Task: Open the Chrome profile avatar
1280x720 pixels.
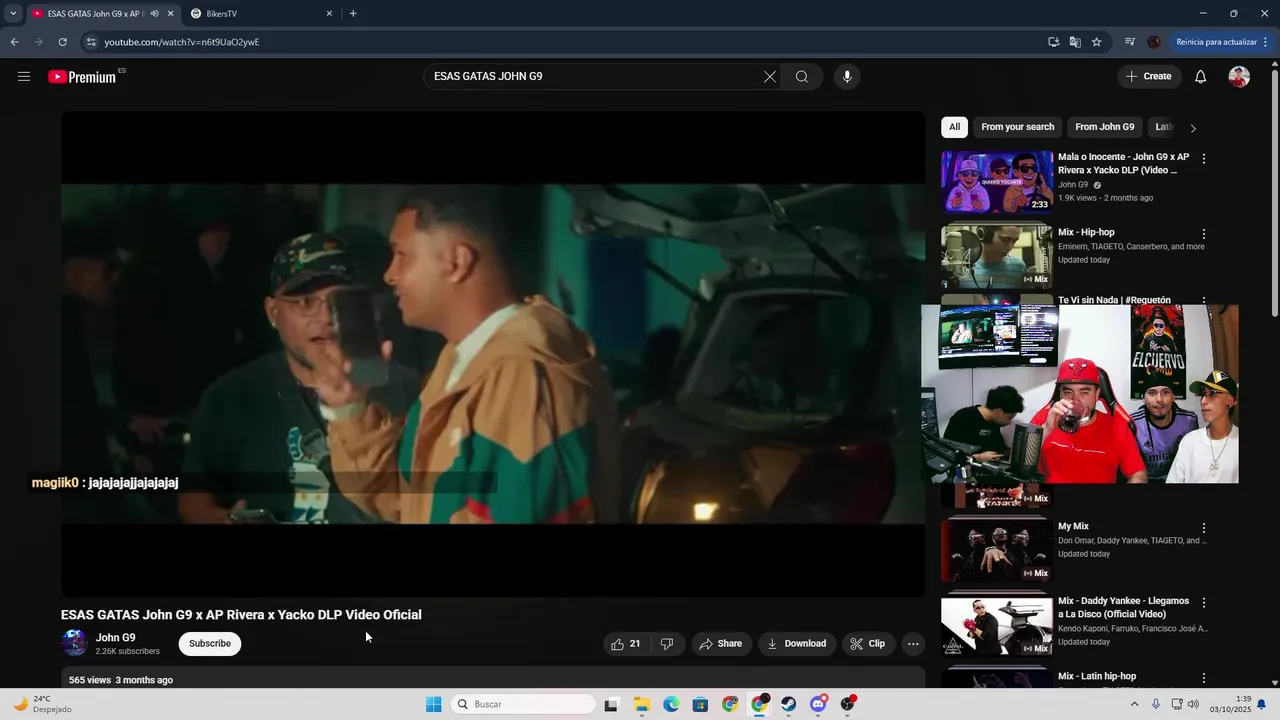Action: [x=1154, y=42]
